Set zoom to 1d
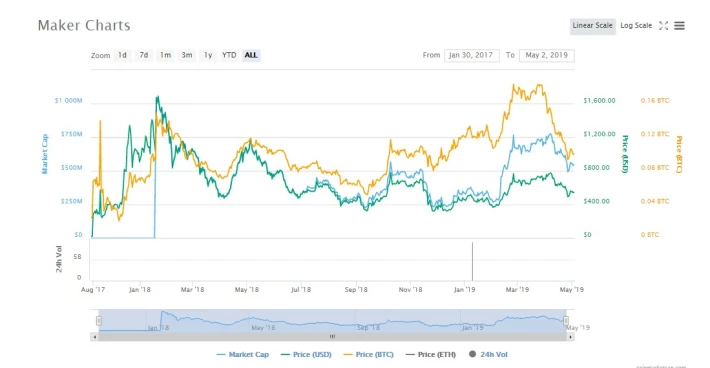 122,55
